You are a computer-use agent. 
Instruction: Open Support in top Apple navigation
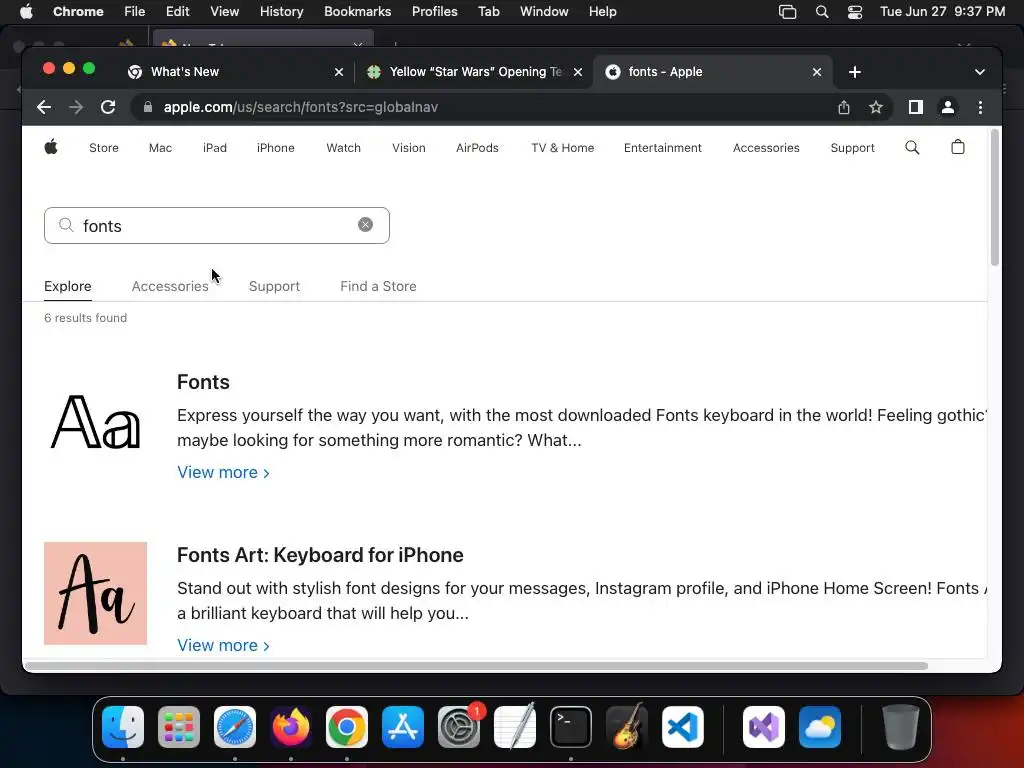[852, 148]
